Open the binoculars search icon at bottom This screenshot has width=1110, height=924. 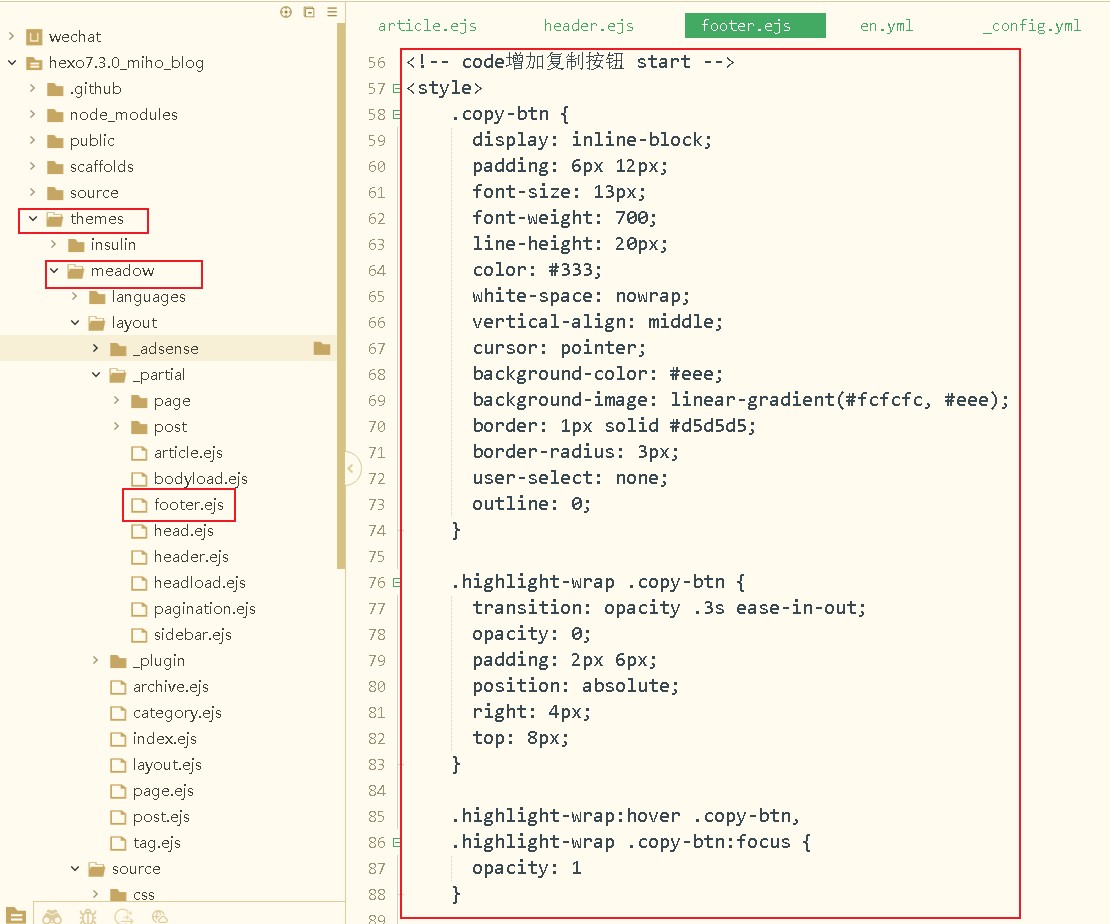pos(52,915)
